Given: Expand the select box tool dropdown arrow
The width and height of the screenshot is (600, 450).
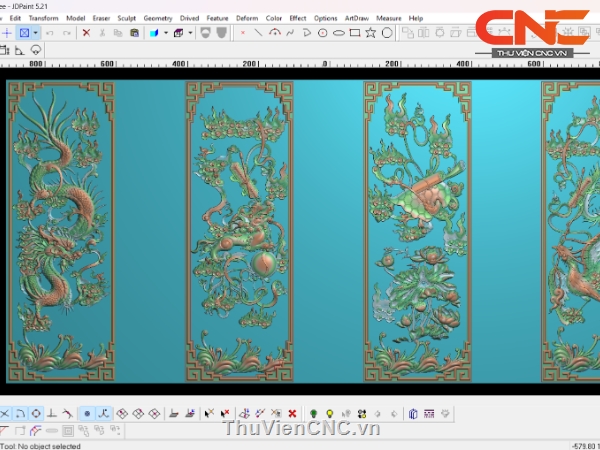Looking at the screenshot, I should pos(36,33).
